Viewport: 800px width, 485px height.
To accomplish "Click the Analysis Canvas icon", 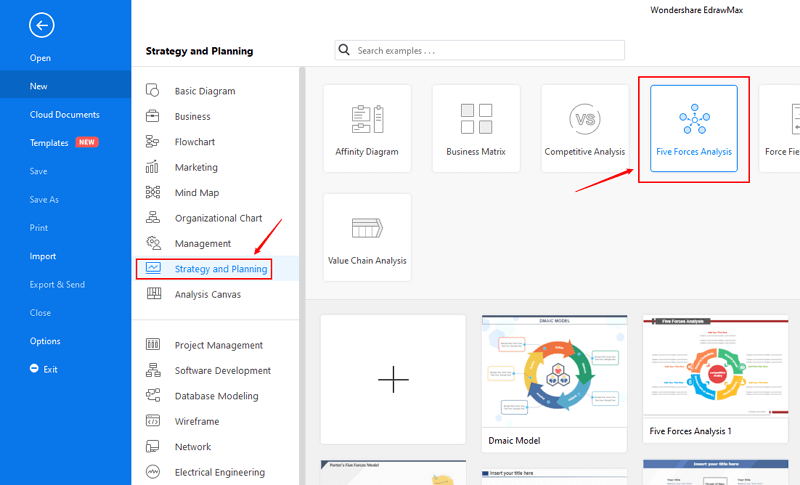I will click(154, 293).
